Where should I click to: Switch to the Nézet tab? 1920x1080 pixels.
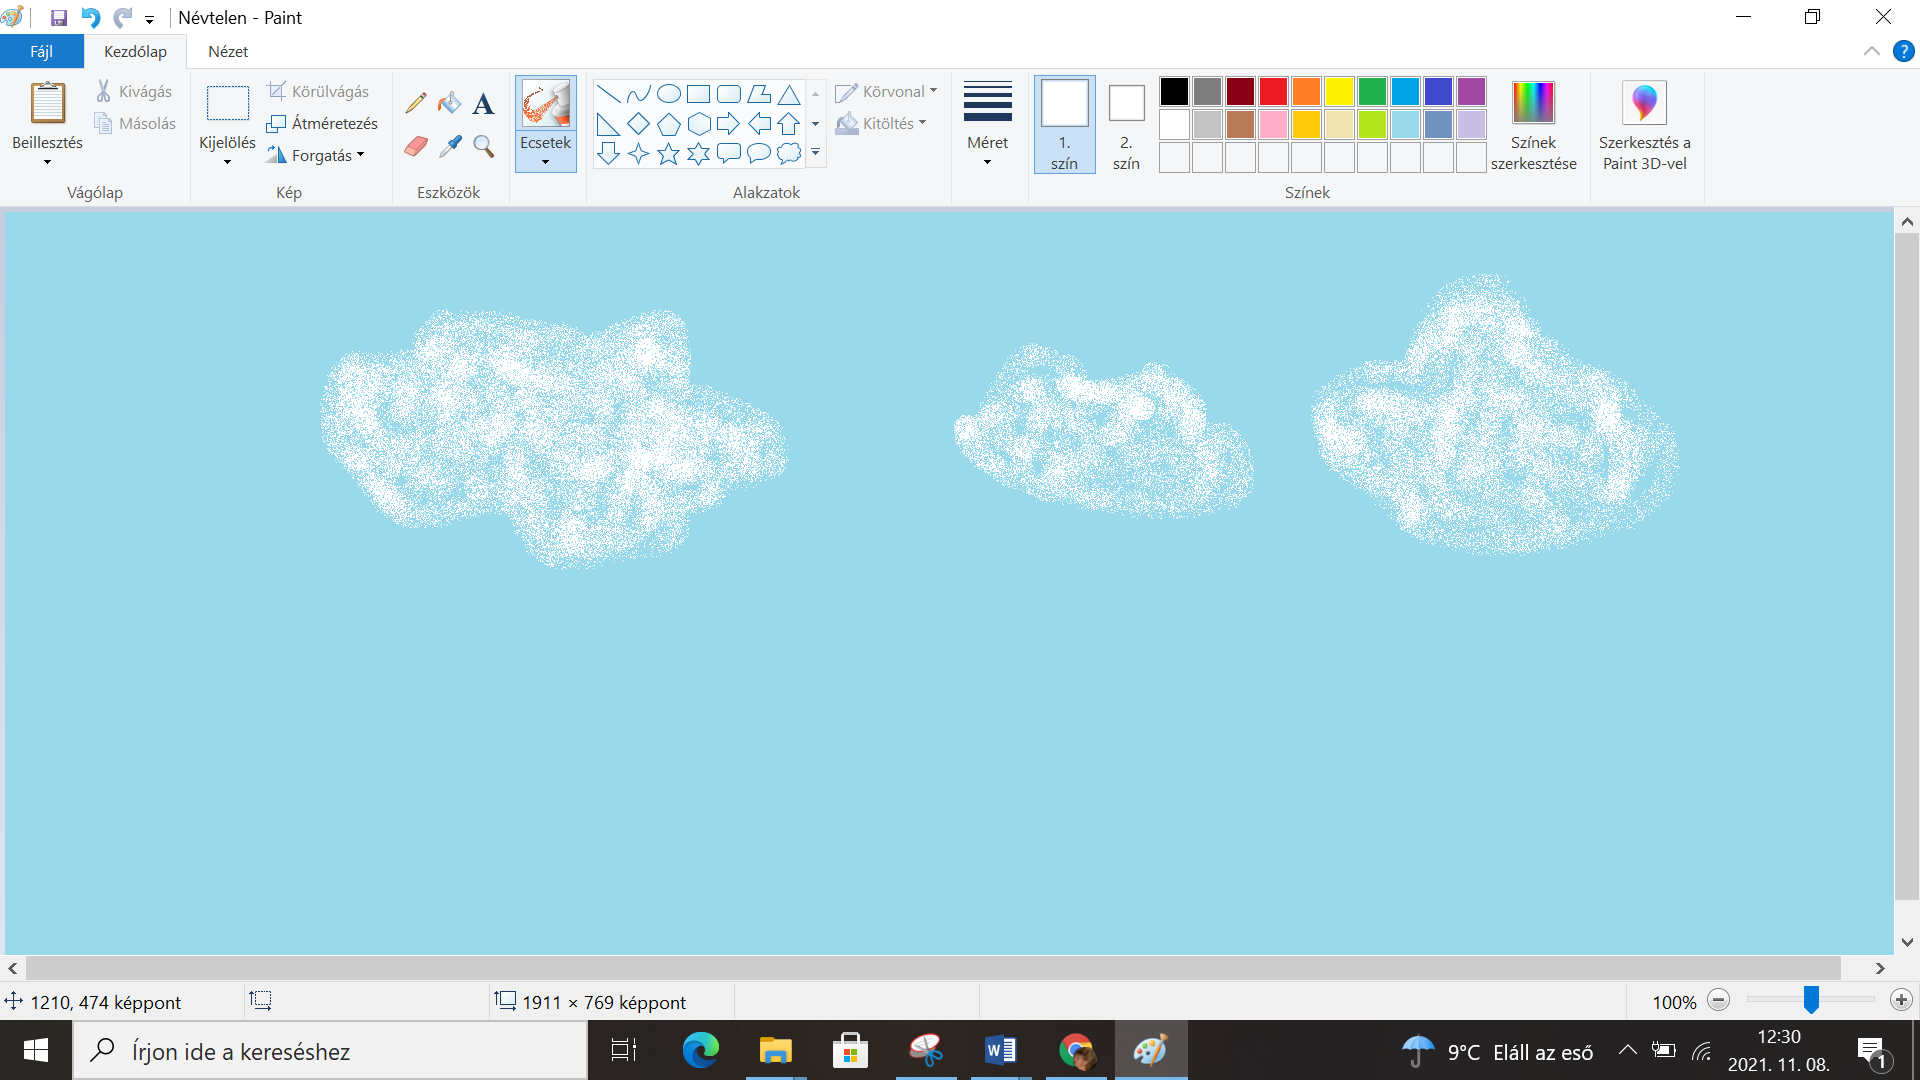point(228,52)
